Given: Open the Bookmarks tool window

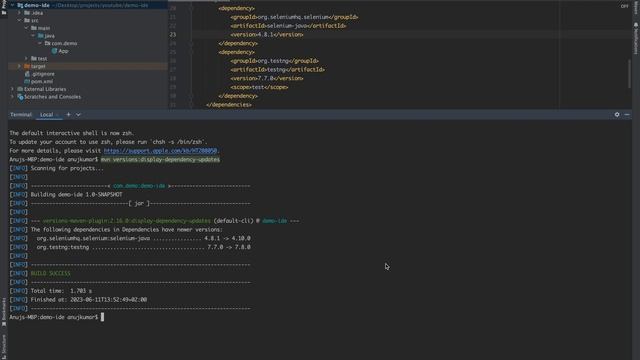Looking at the screenshot, I should coord(4,311).
